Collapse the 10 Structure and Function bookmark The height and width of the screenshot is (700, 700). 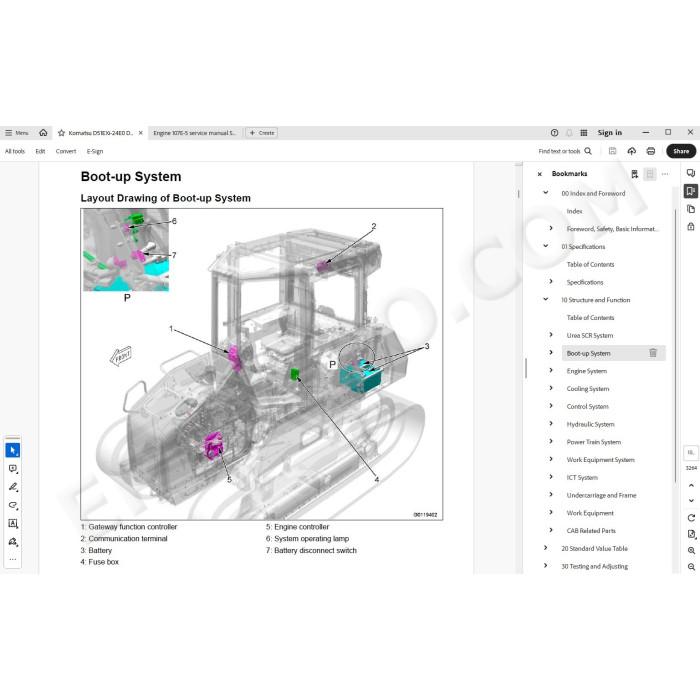(546, 300)
